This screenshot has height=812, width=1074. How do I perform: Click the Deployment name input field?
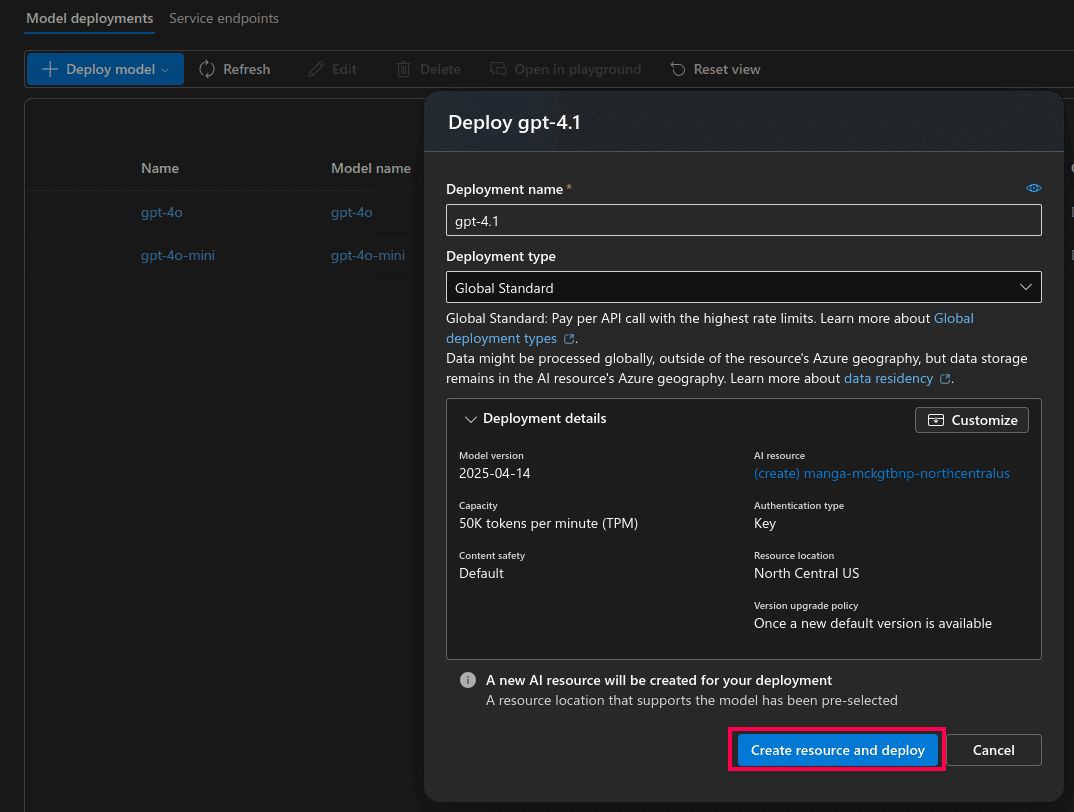coord(744,220)
